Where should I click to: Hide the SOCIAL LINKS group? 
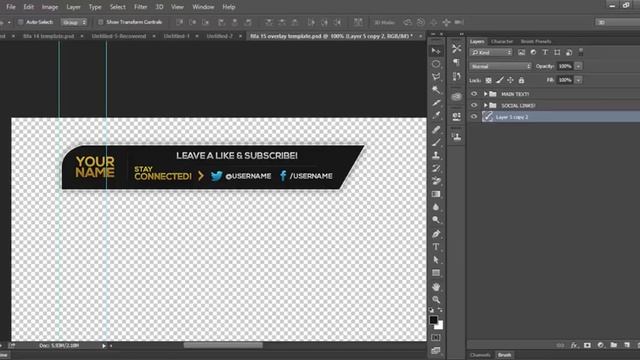[x=473, y=105]
